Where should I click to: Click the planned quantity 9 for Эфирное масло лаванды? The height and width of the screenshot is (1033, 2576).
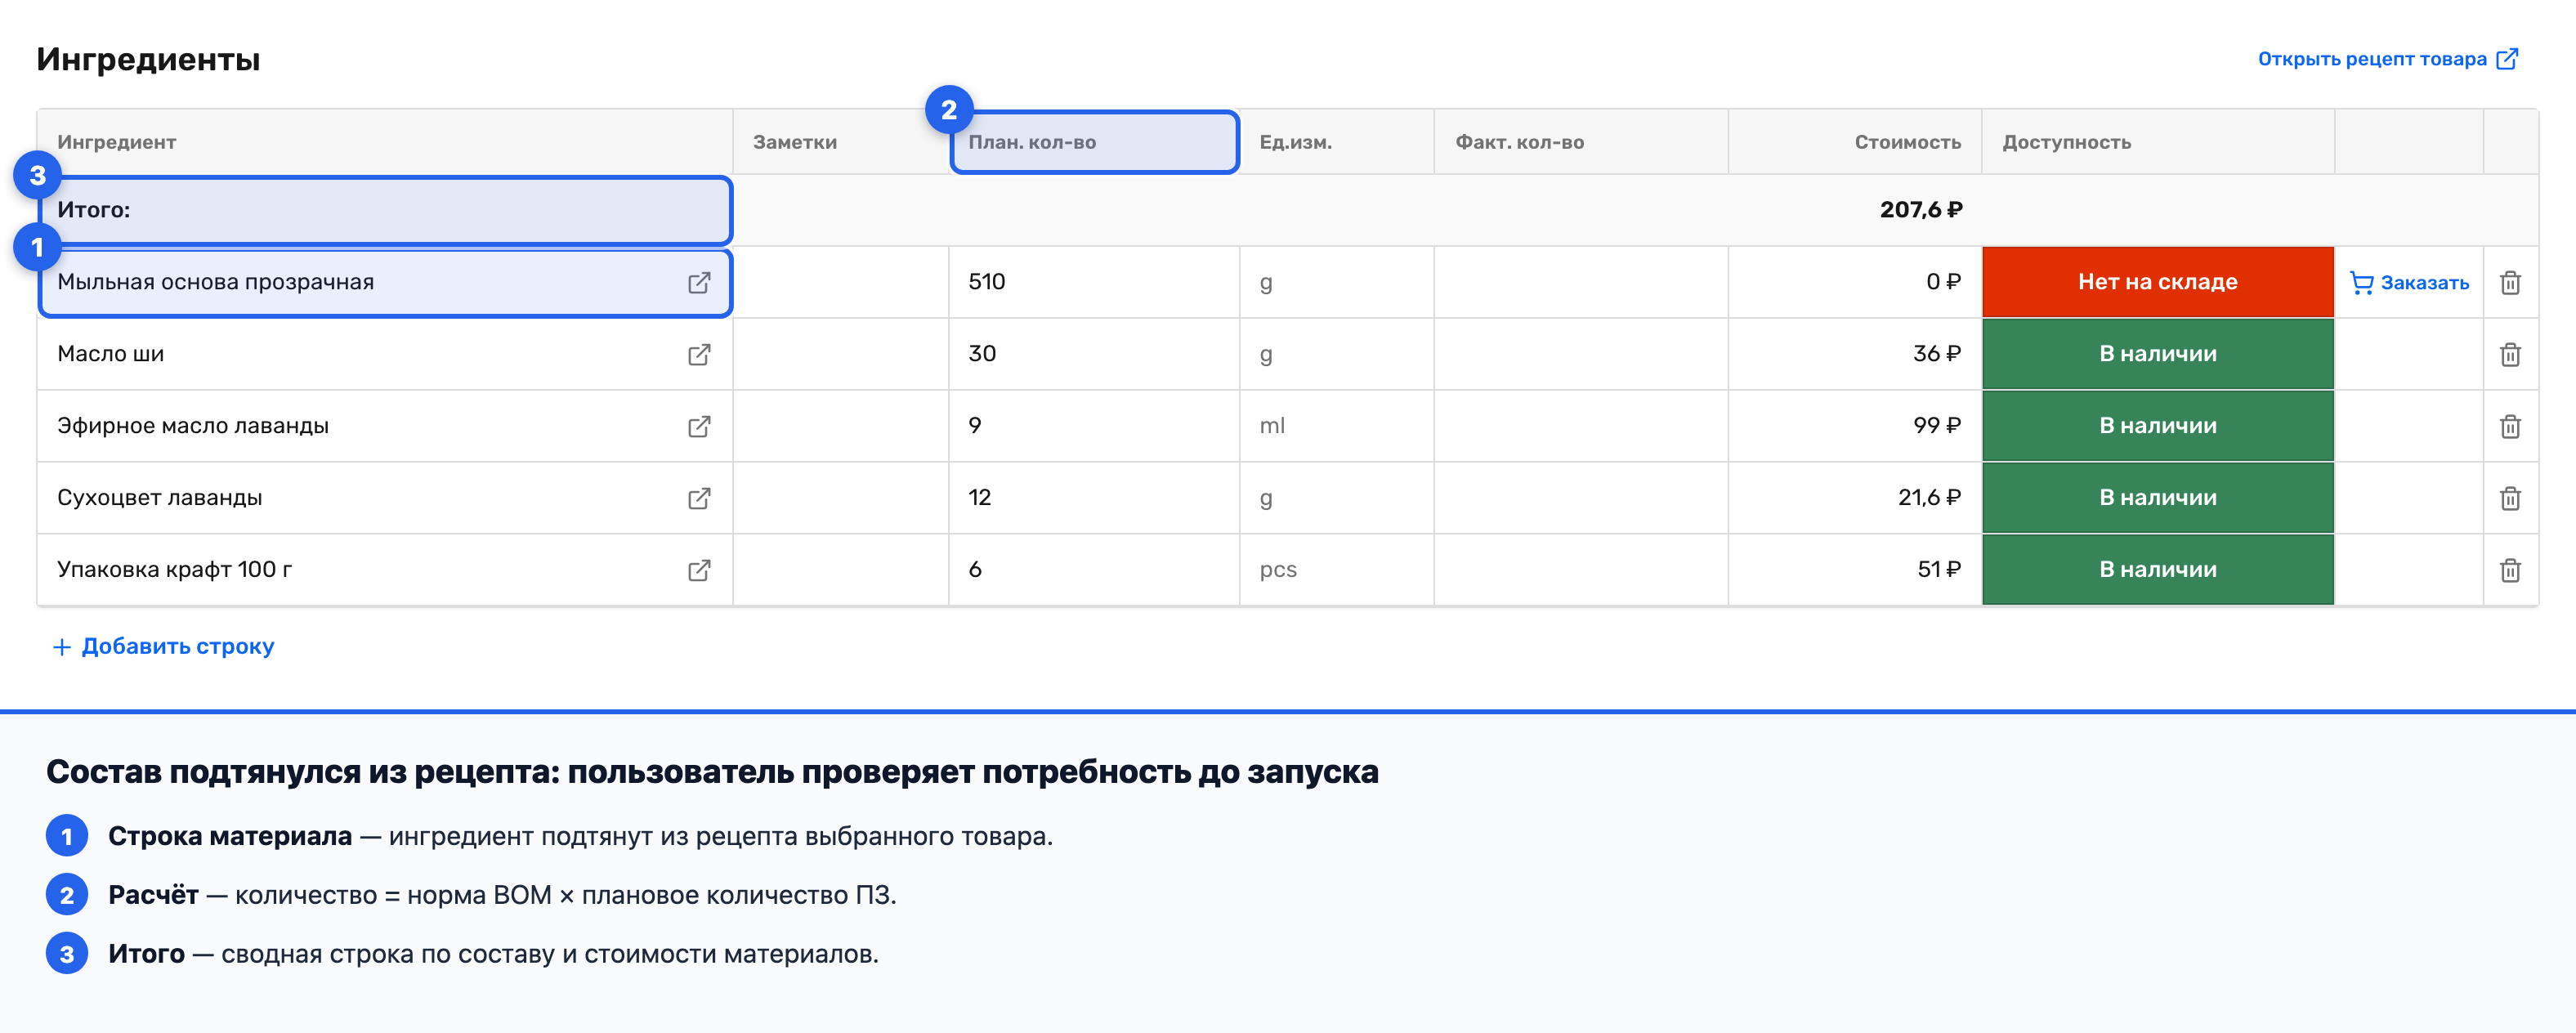(1094, 426)
